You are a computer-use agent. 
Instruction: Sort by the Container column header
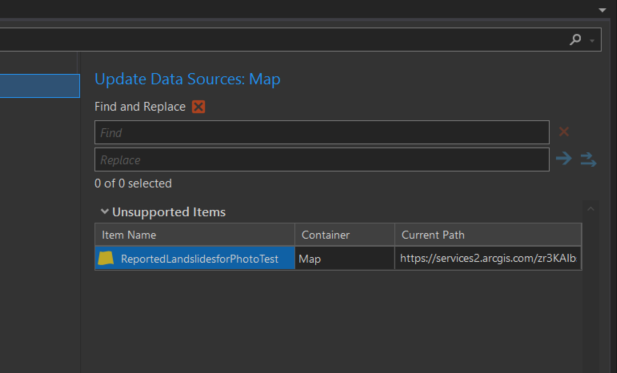[x=344, y=235]
